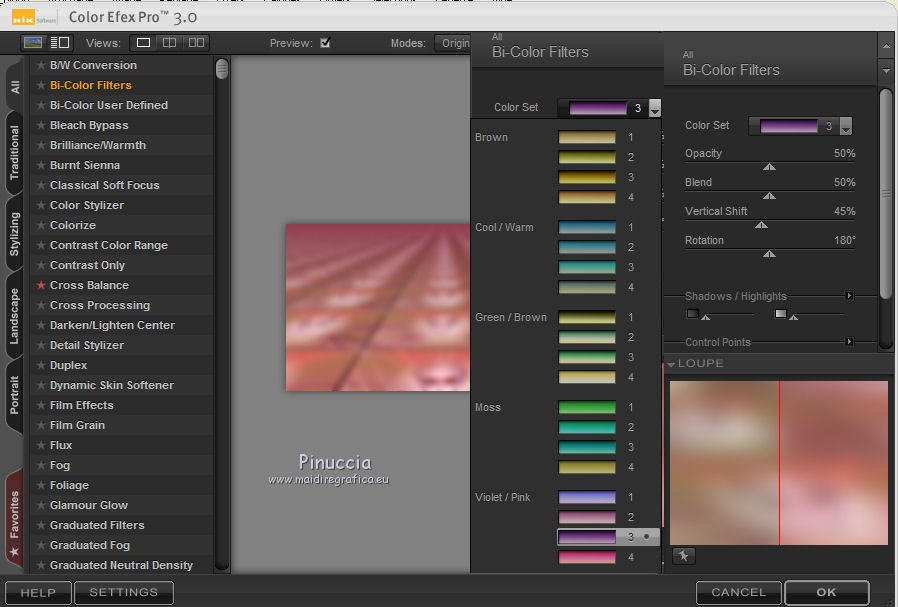
Task: Toggle the Preview checkbox
Action: (x=325, y=43)
